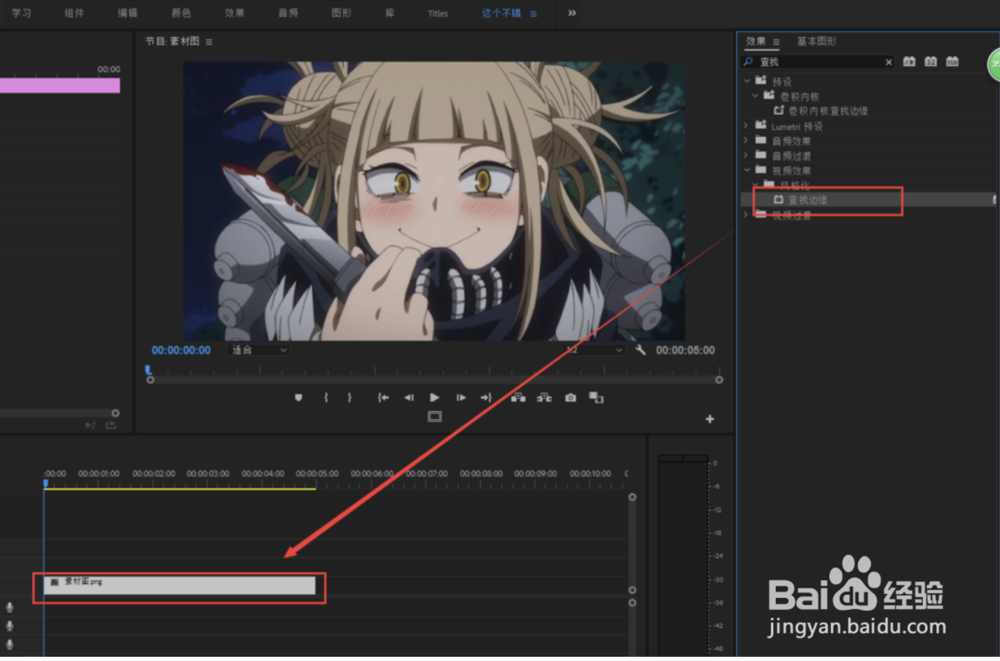Collapse the 卷积内核 folder
Viewport: 1000px width, 661px height.
pos(755,96)
